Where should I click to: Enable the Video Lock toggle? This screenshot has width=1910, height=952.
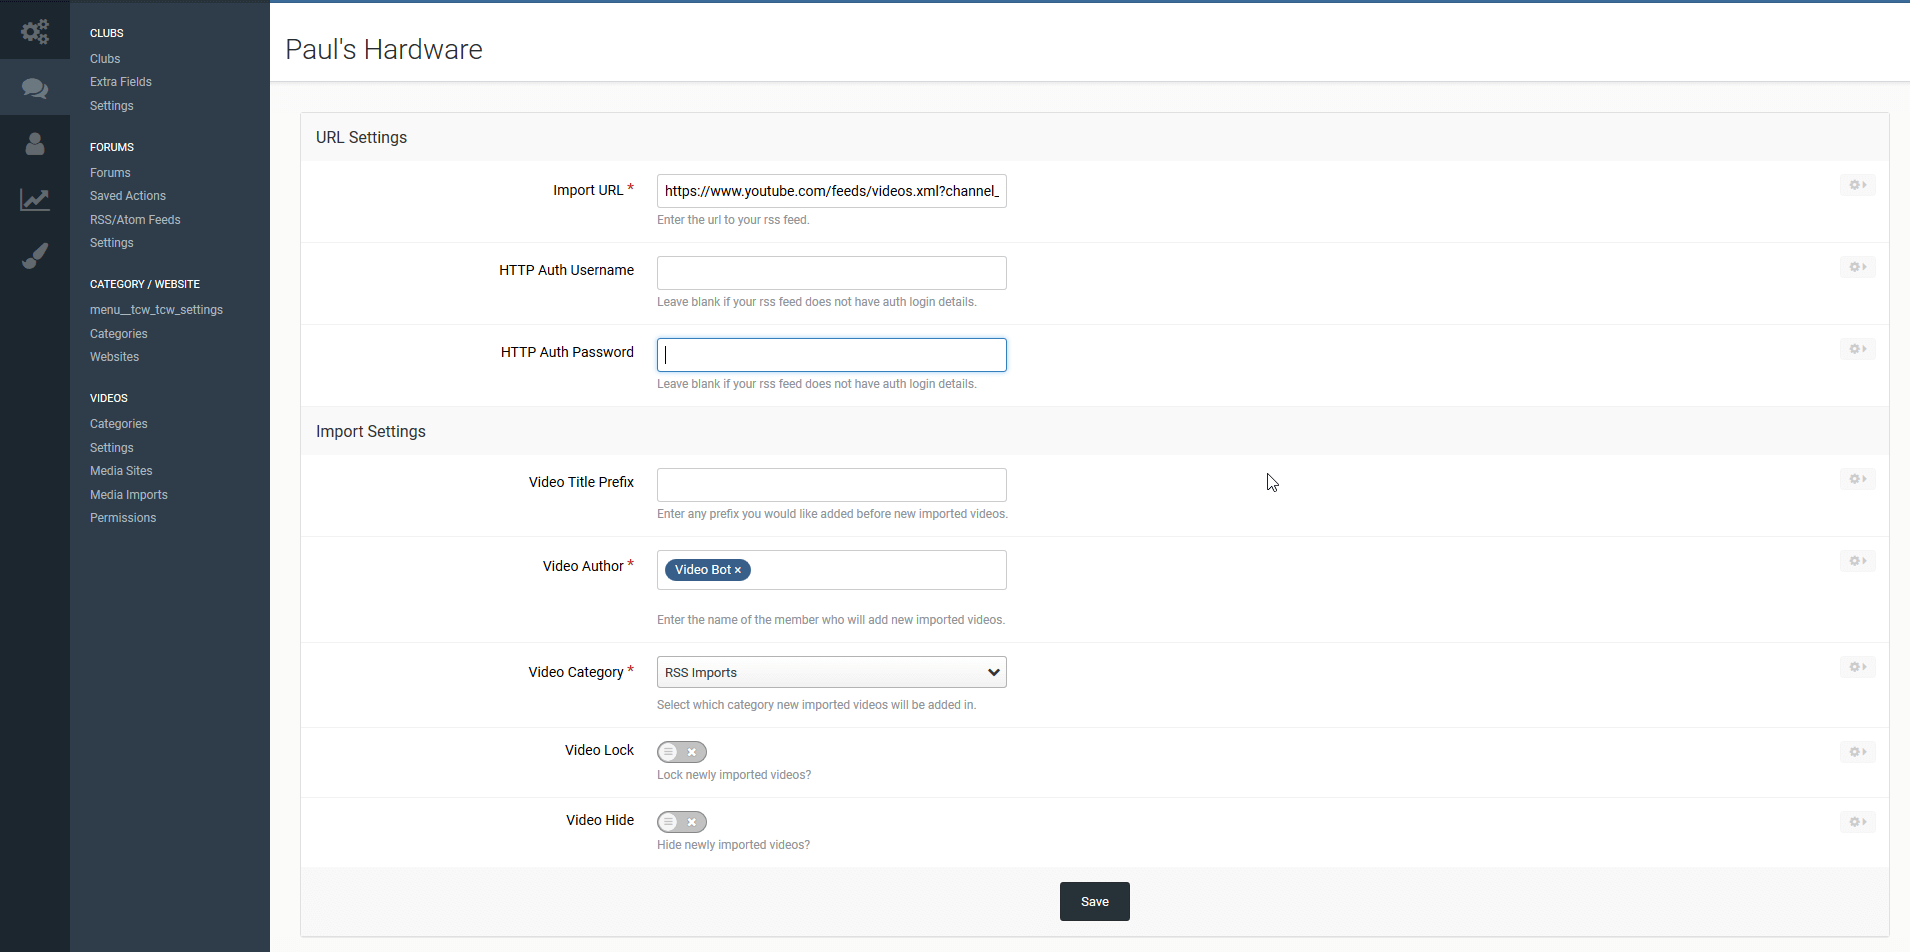pyautogui.click(x=682, y=752)
